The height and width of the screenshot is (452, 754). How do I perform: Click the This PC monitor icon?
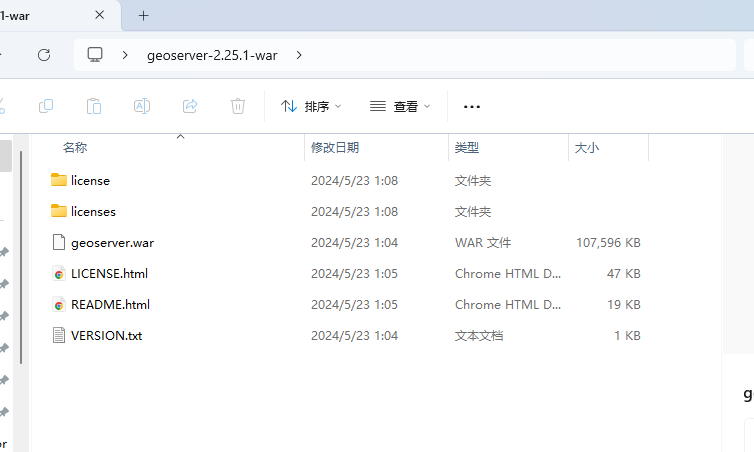click(95, 54)
